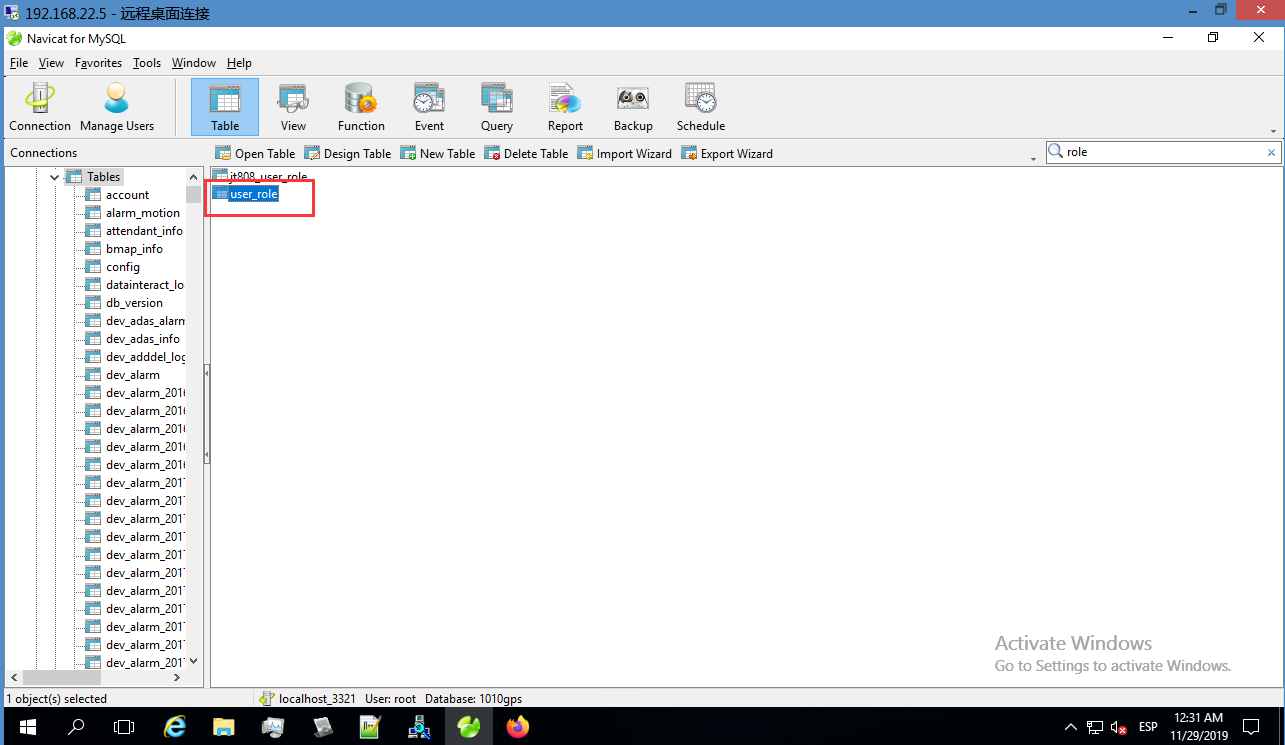Select the dev_adas_info table in tree
Viewport: 1285px width, 745px height.
pyautogui.click(x=143, y=339)
